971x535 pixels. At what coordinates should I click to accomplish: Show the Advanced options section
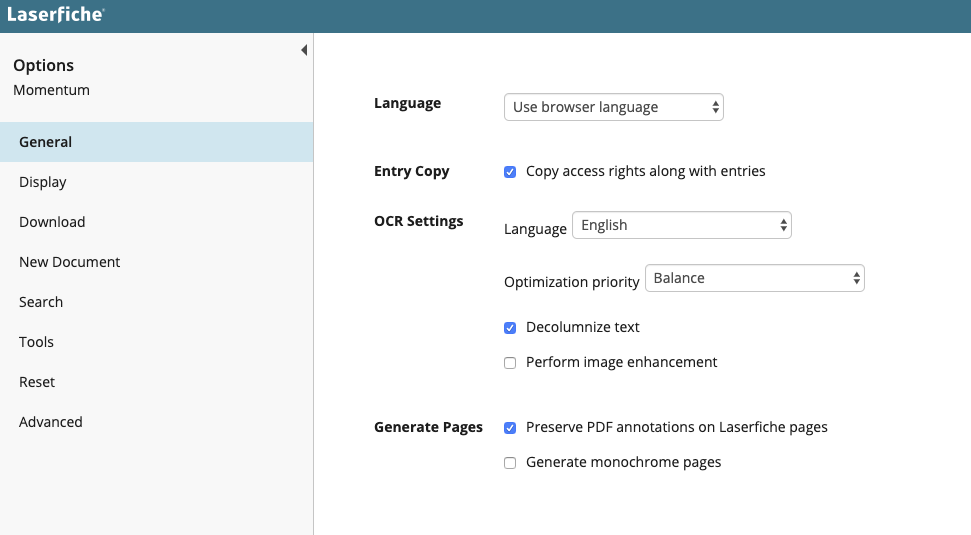point(51,422)
